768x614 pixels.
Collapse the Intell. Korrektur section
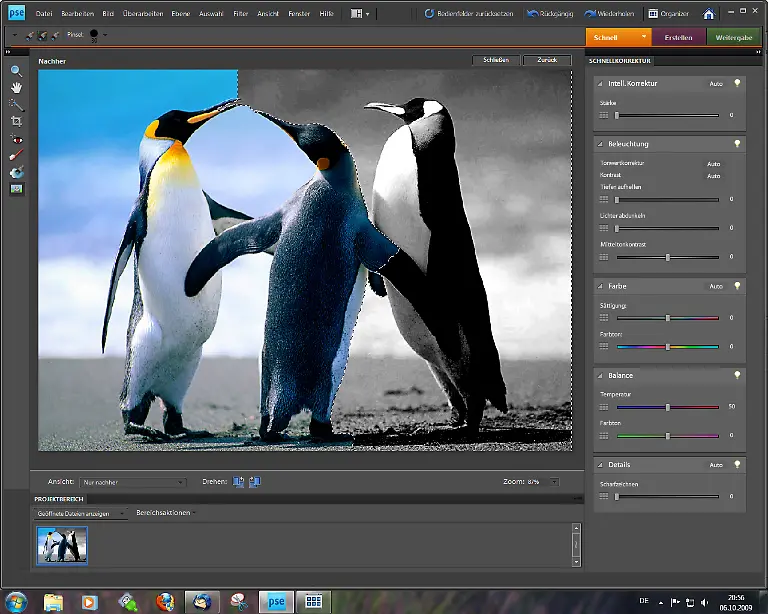pyautogui.click(x=601, y=84)
